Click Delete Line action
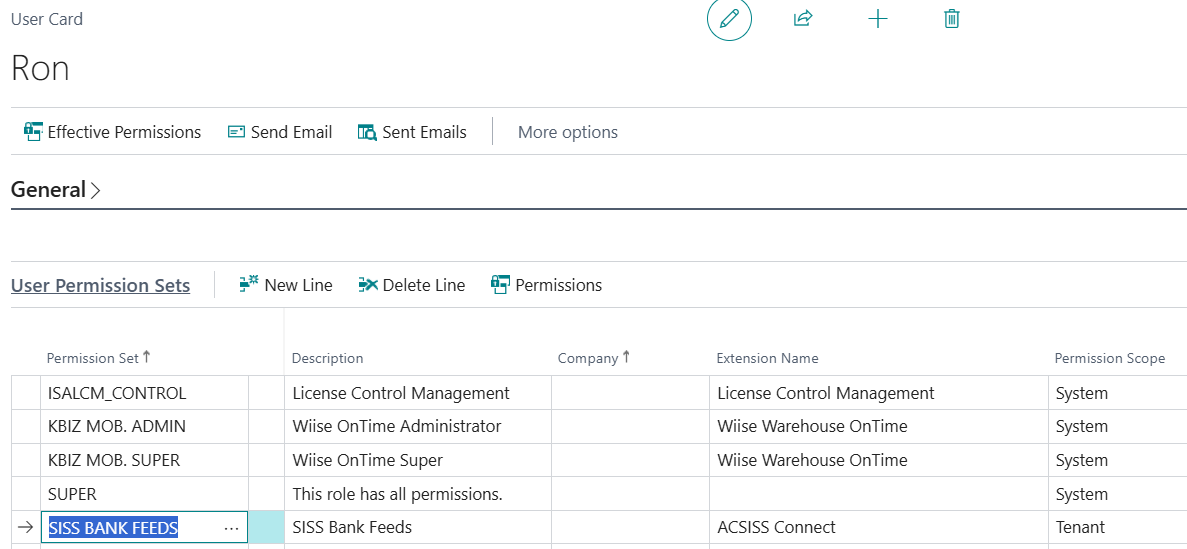 click(x=411, y=285)
